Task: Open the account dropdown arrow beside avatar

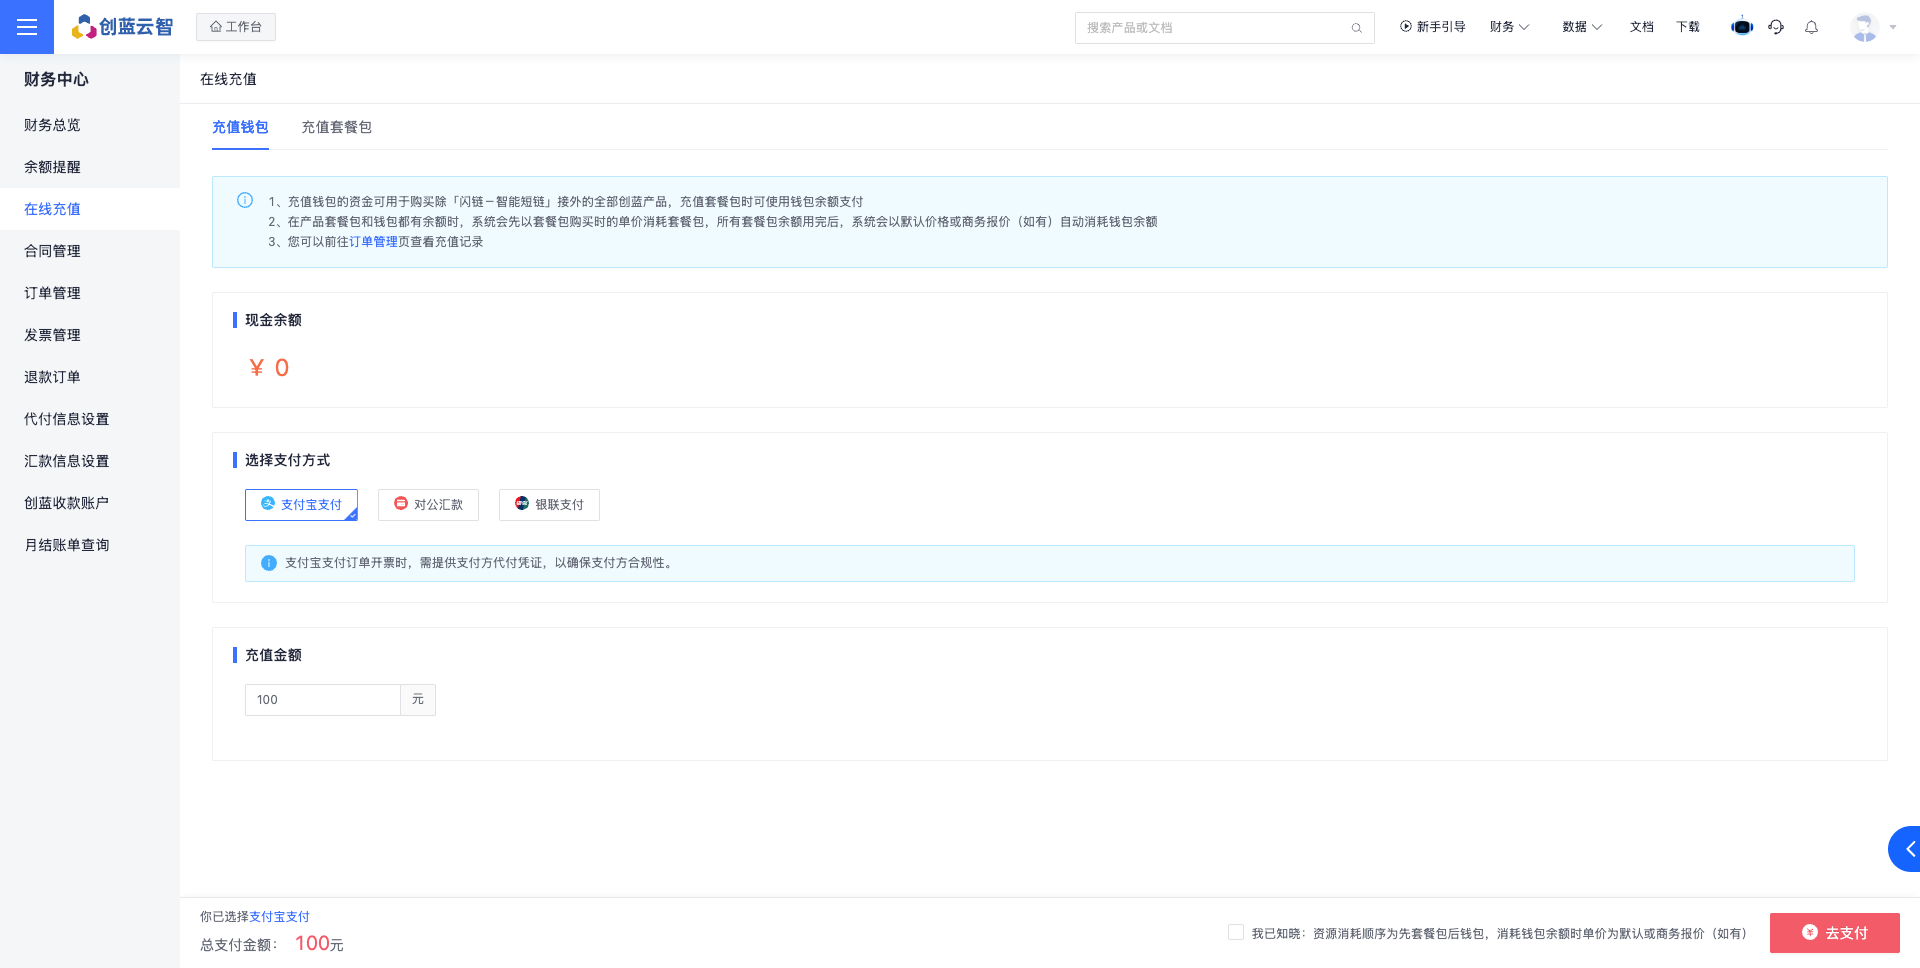Action: (x=1893, y=27)
